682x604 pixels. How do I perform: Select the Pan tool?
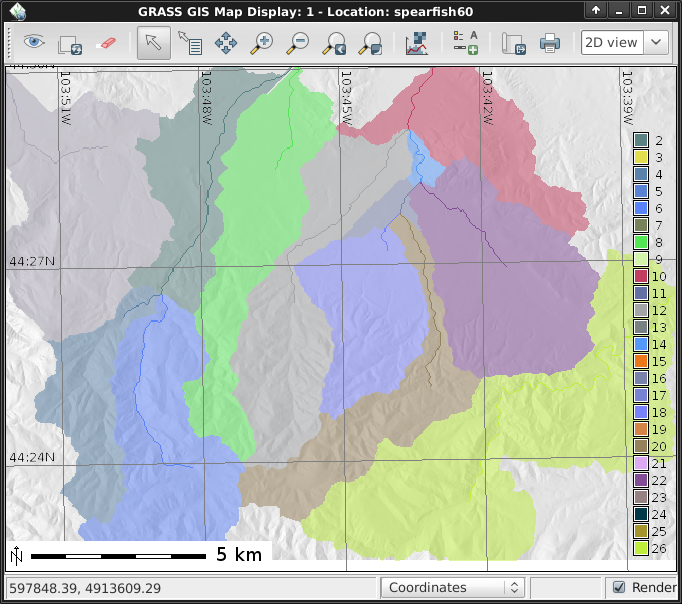point(226,43)
